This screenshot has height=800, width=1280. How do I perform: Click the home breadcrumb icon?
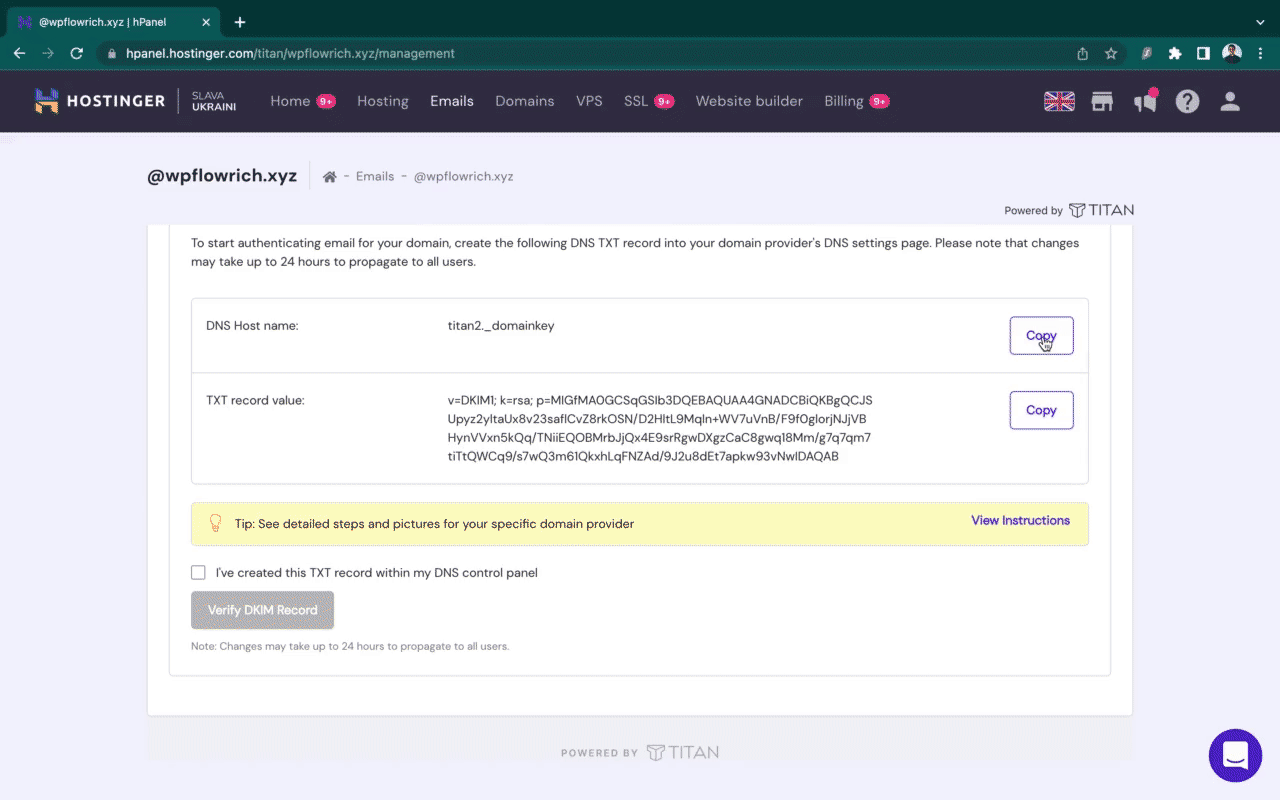(x=330, y=177)
